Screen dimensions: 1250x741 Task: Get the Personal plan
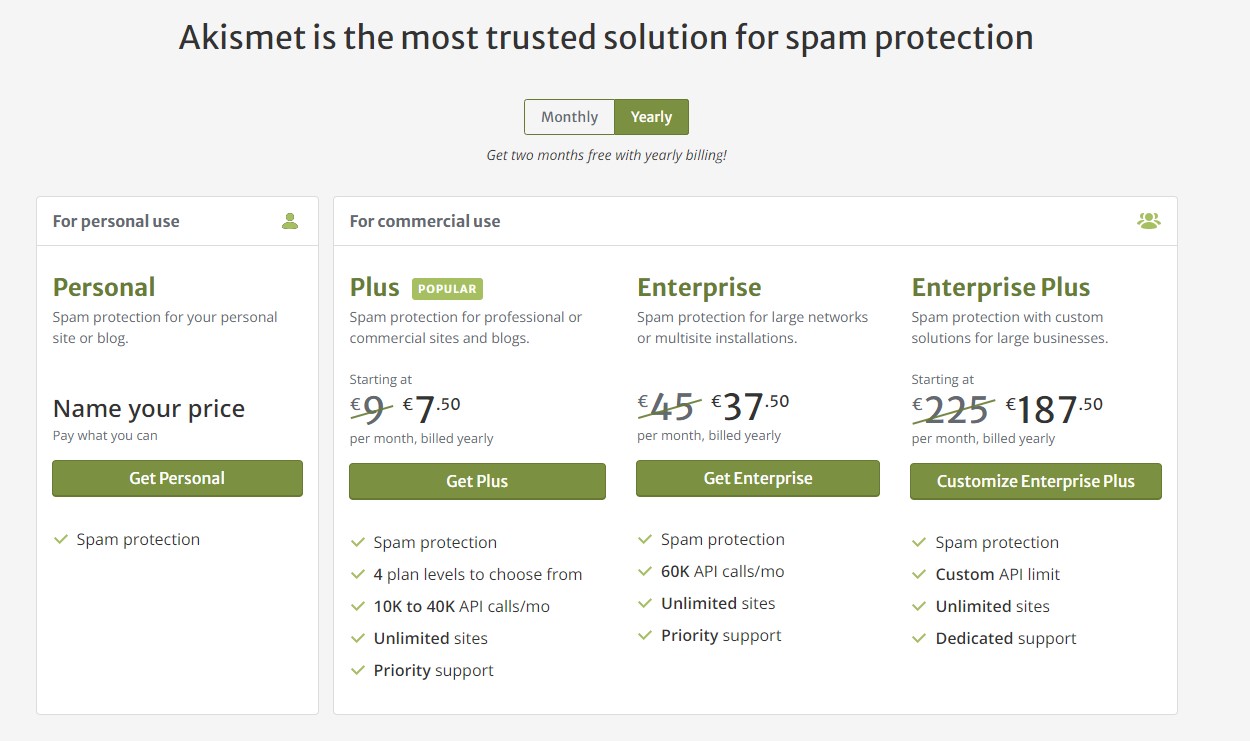point(177,478)
